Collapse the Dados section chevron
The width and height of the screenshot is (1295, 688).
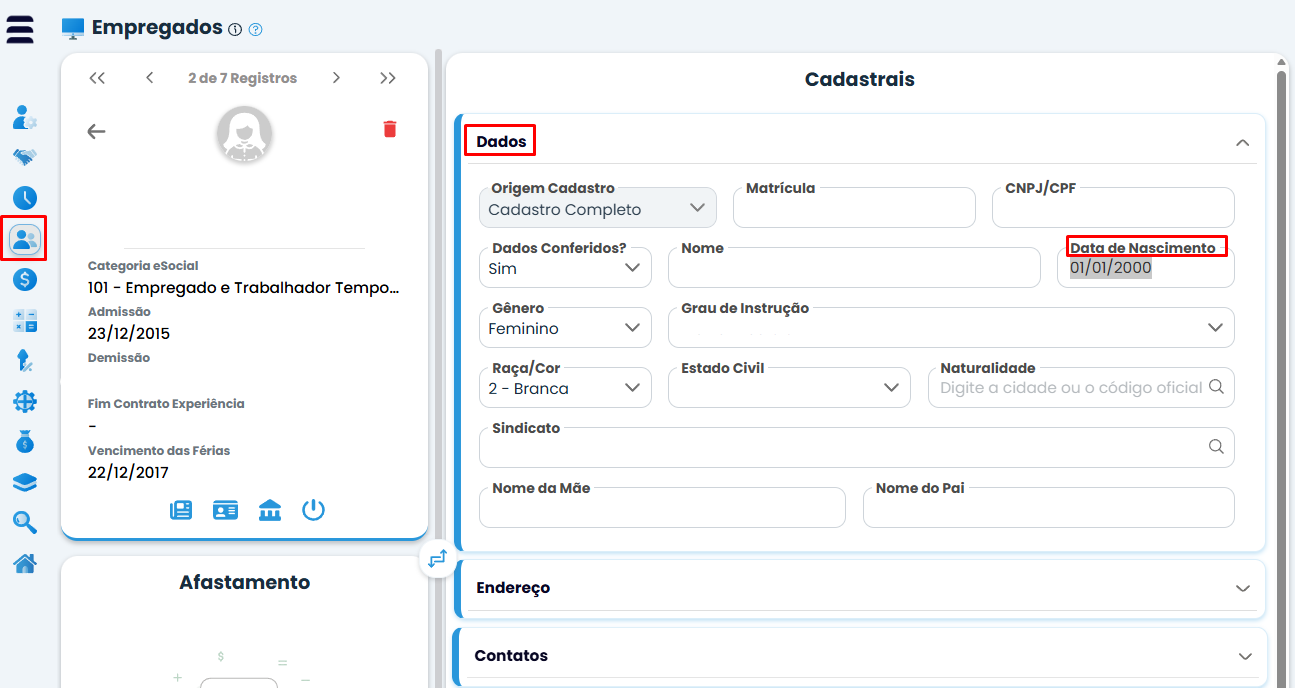pyautogui.click(x=1243, y=142)
